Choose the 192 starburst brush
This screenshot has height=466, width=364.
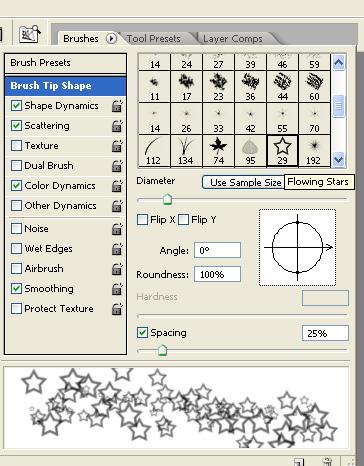[x=314, y=151]
